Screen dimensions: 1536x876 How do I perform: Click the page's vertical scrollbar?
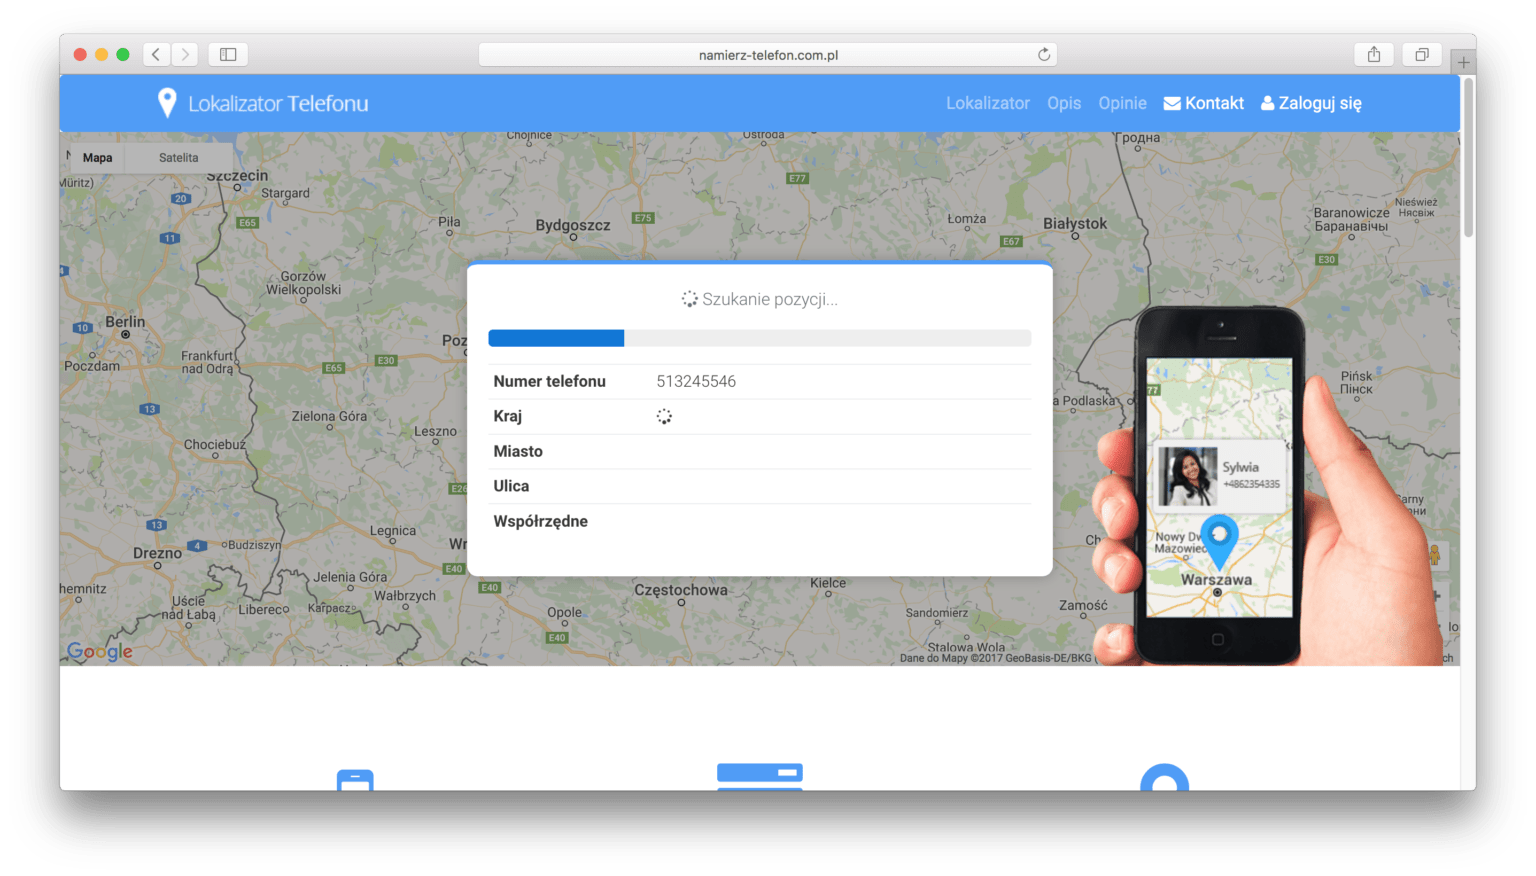point(1468,157)
